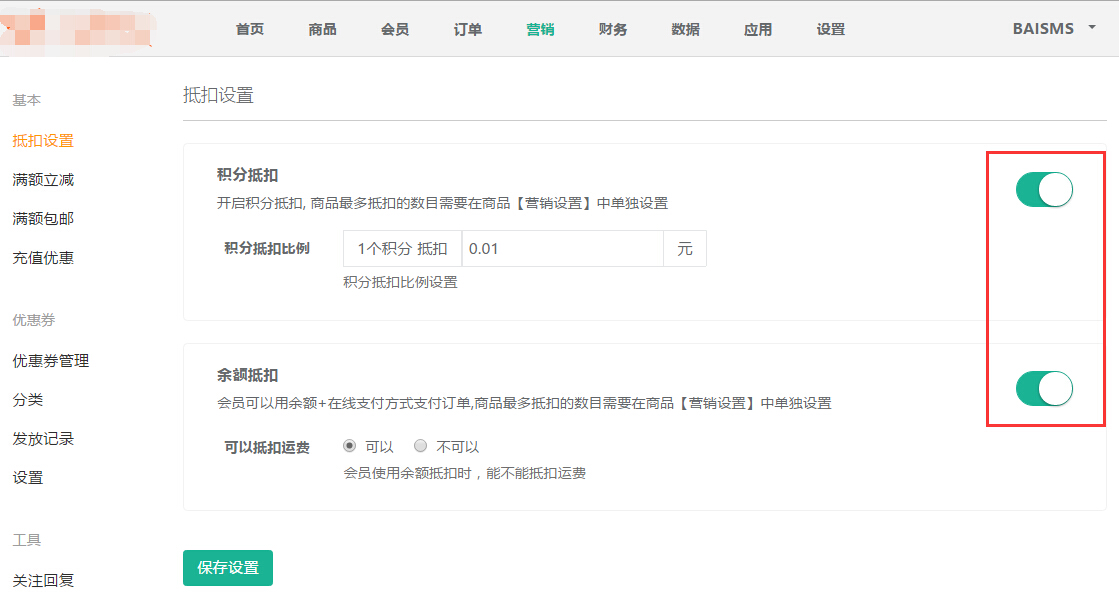Select the 不可以 radio option
The image size is (1119, 595).
pyautogui.click(x=421, y=446)
